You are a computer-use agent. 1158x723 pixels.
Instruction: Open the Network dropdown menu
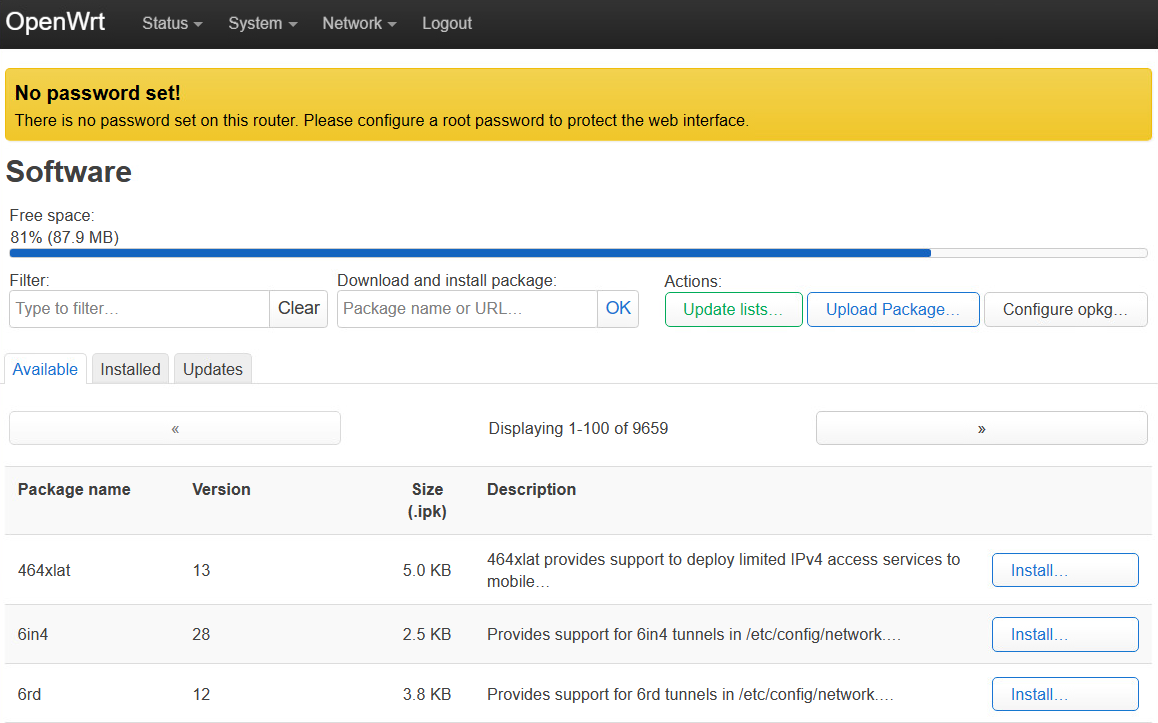[359, 23]
